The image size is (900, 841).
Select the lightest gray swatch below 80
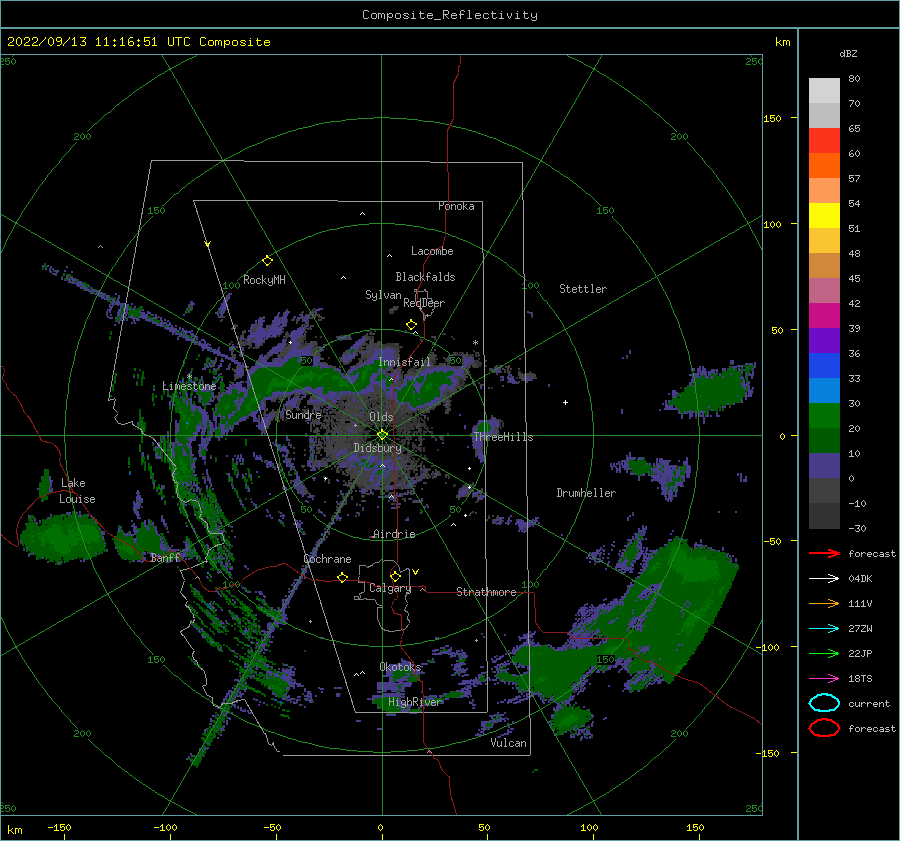click(x=824, y=91)
